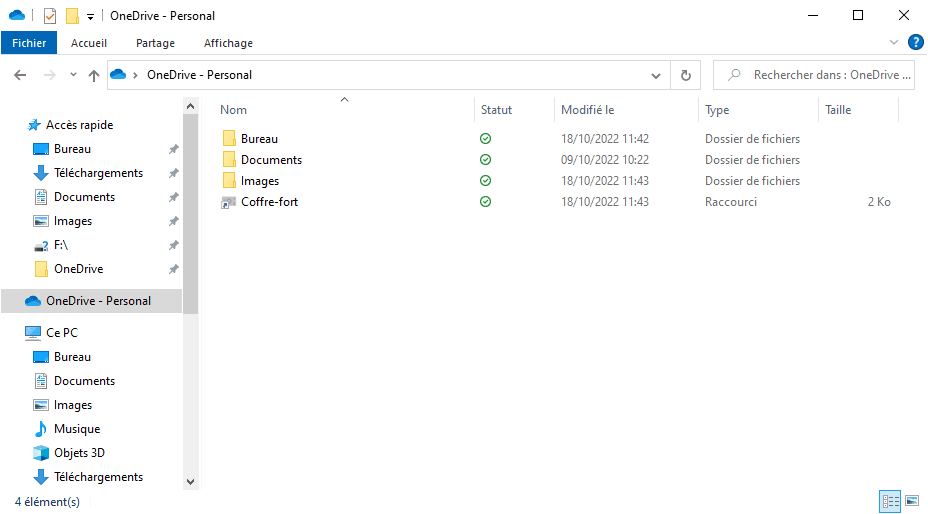Open the address bar history dropdown
928x514 pixels.
pyautogui.click(x=656, y=75)
